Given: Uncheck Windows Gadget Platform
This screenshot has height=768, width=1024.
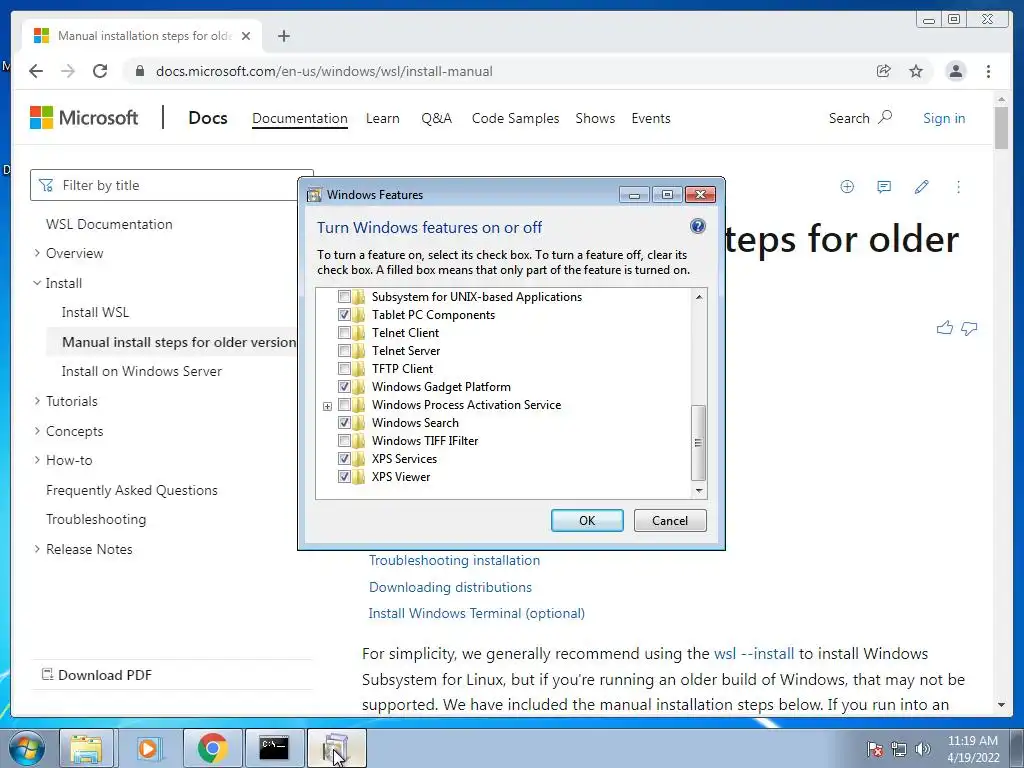Looking at the screenshot, I should pos(344,387).
